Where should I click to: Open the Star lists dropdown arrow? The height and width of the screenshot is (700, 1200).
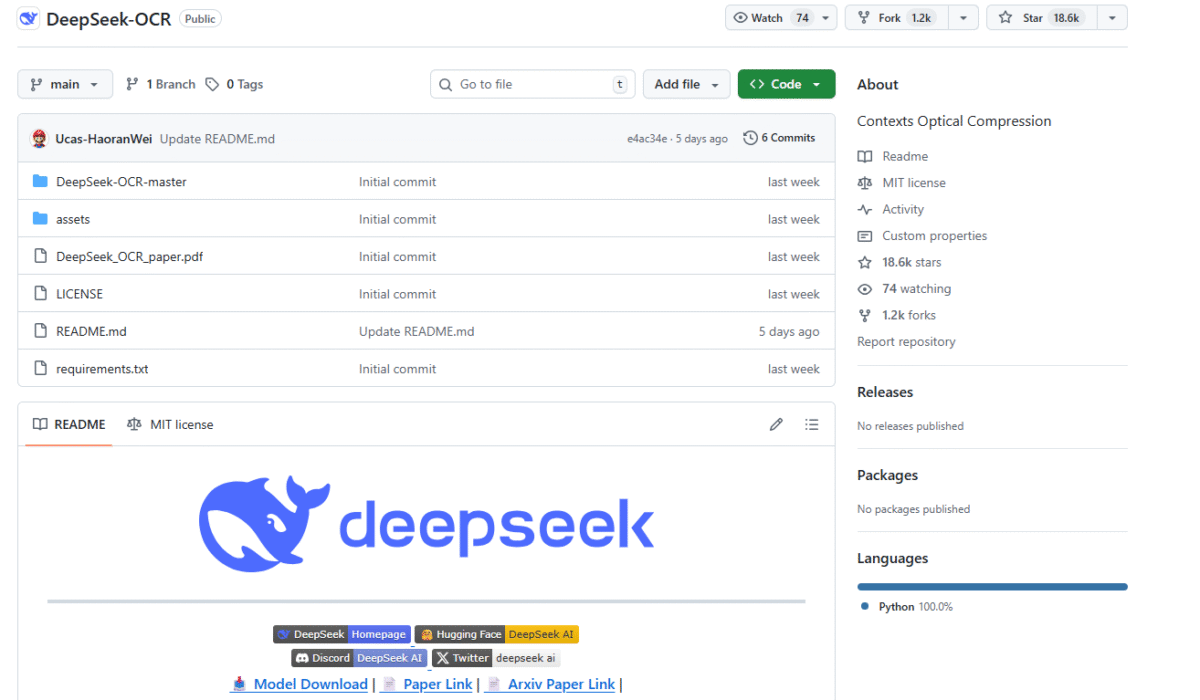1112,18
